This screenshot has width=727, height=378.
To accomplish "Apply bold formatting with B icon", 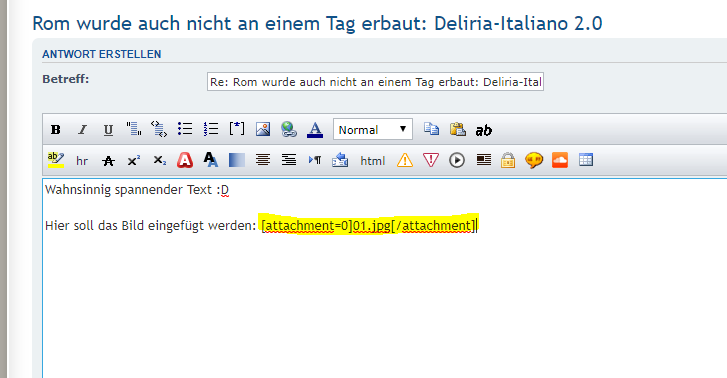I will click(x=56, y=129).
